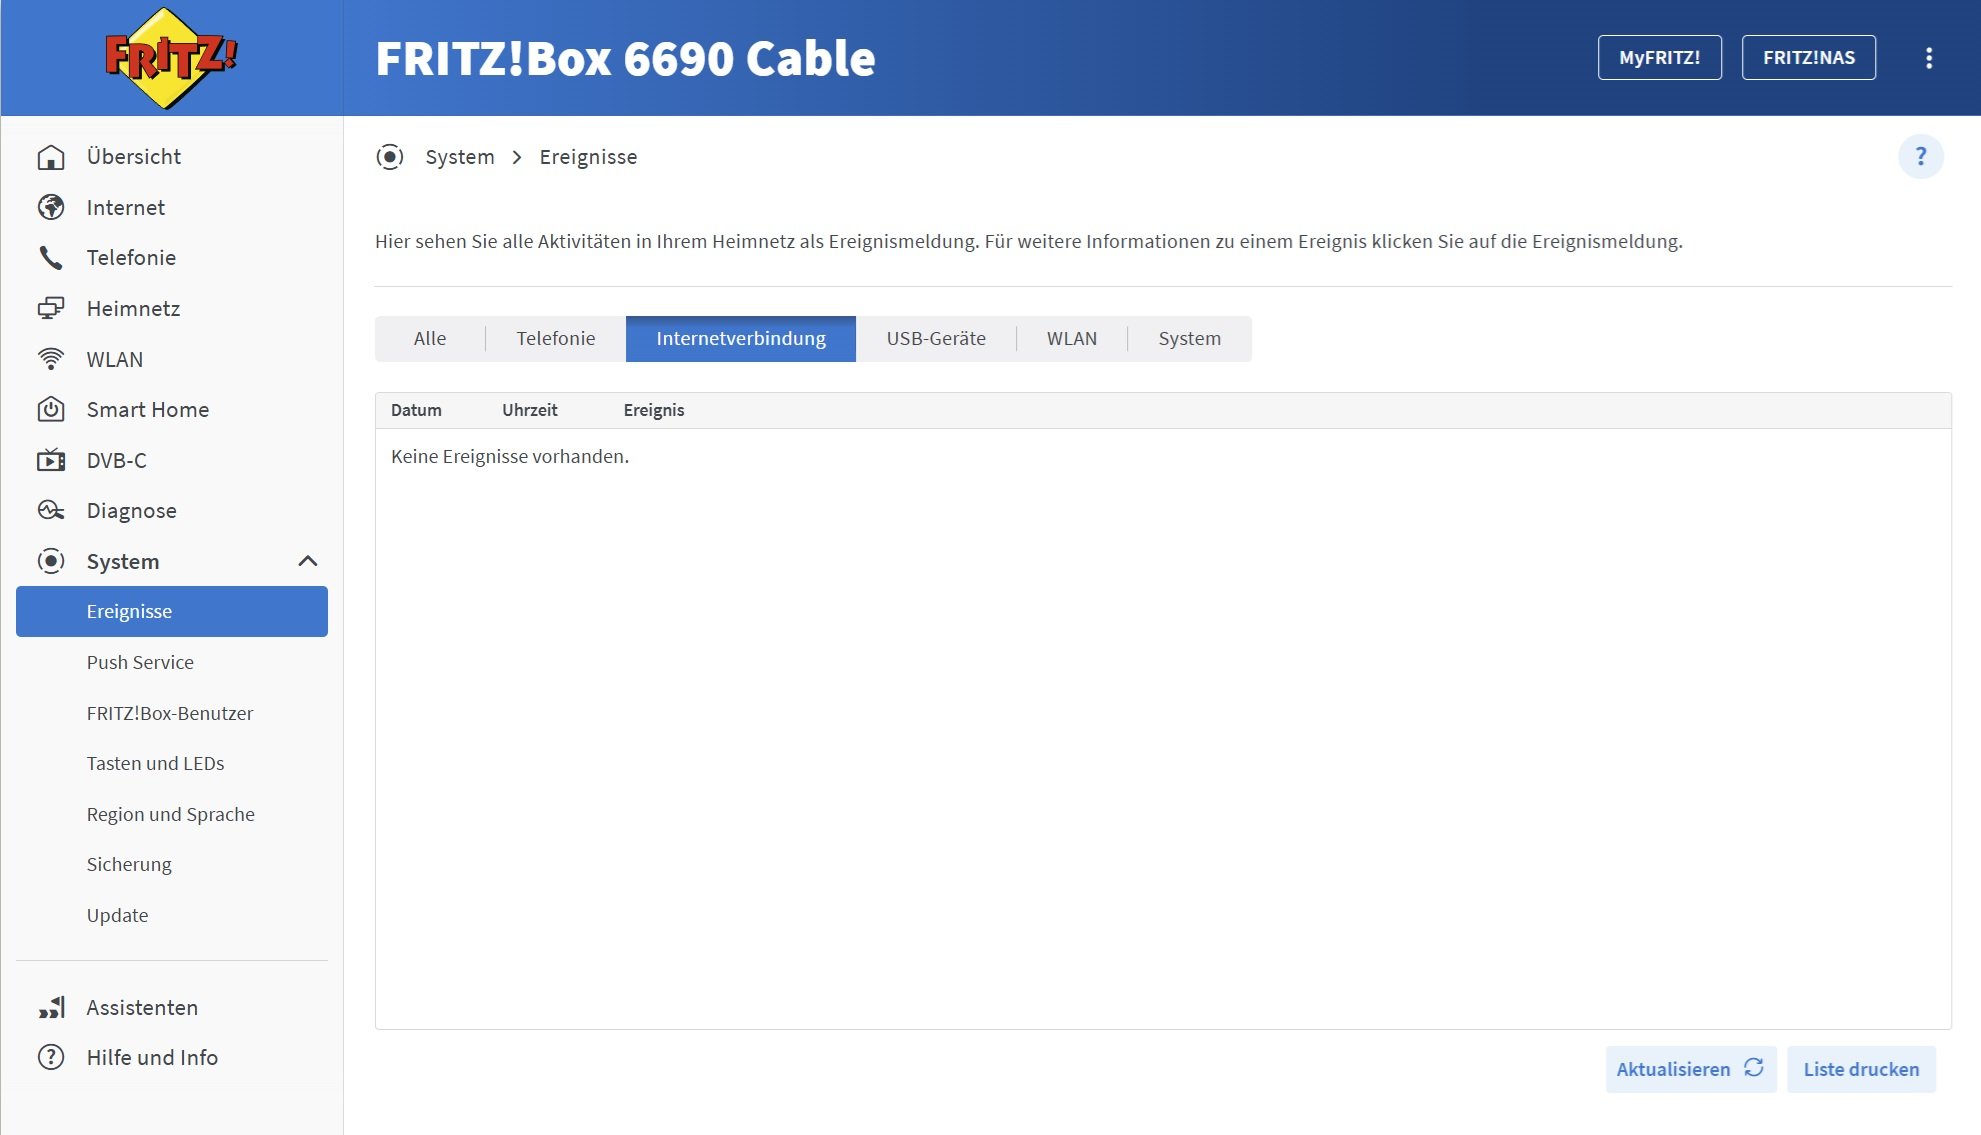Click the Telefonie phone icon
The width and height of the screenshot is (1981, 1135).
pos(51,258)
